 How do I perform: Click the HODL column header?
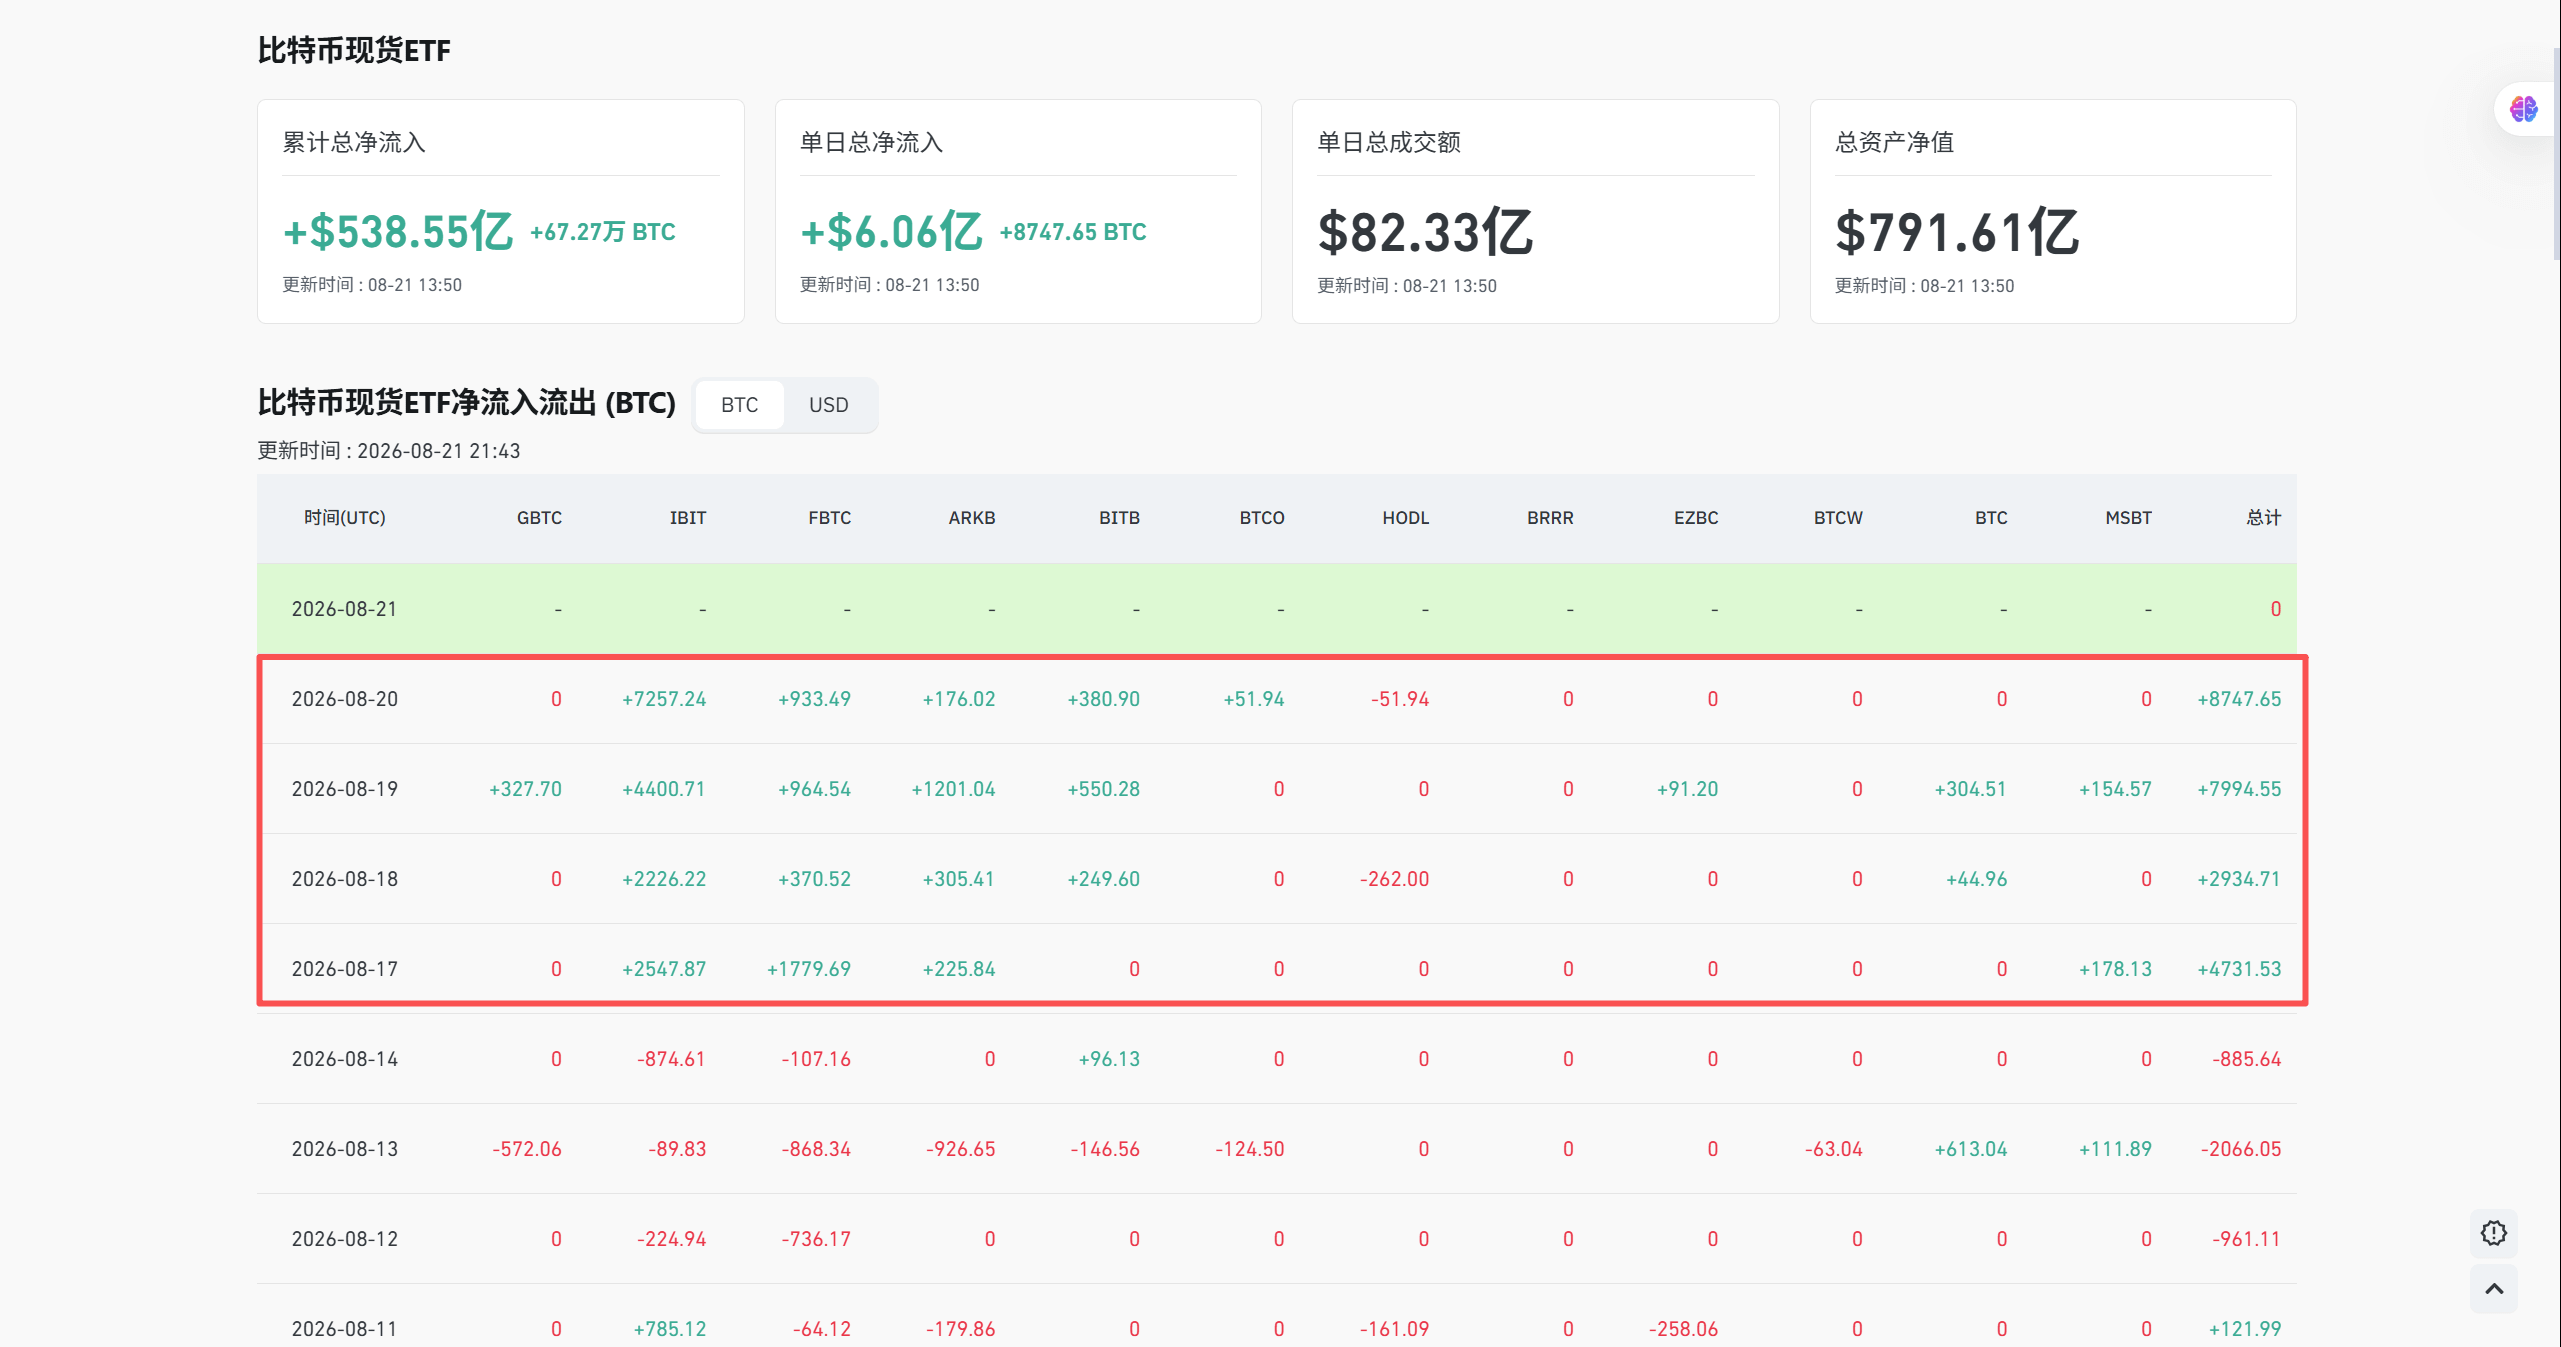[1405, 518]
